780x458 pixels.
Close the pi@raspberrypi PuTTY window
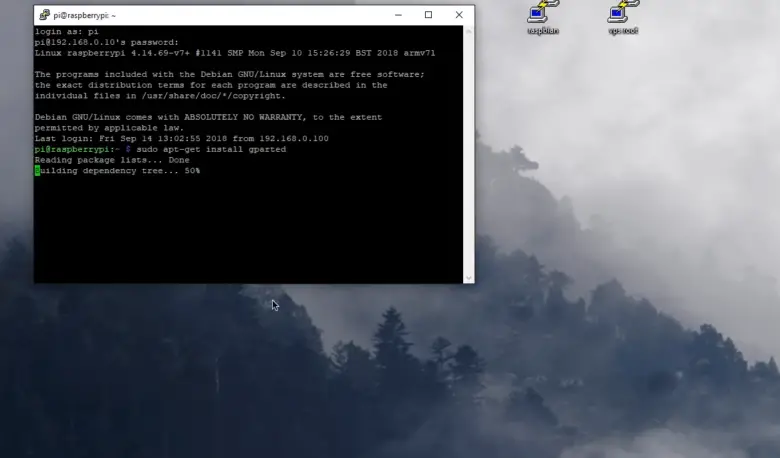459,15
